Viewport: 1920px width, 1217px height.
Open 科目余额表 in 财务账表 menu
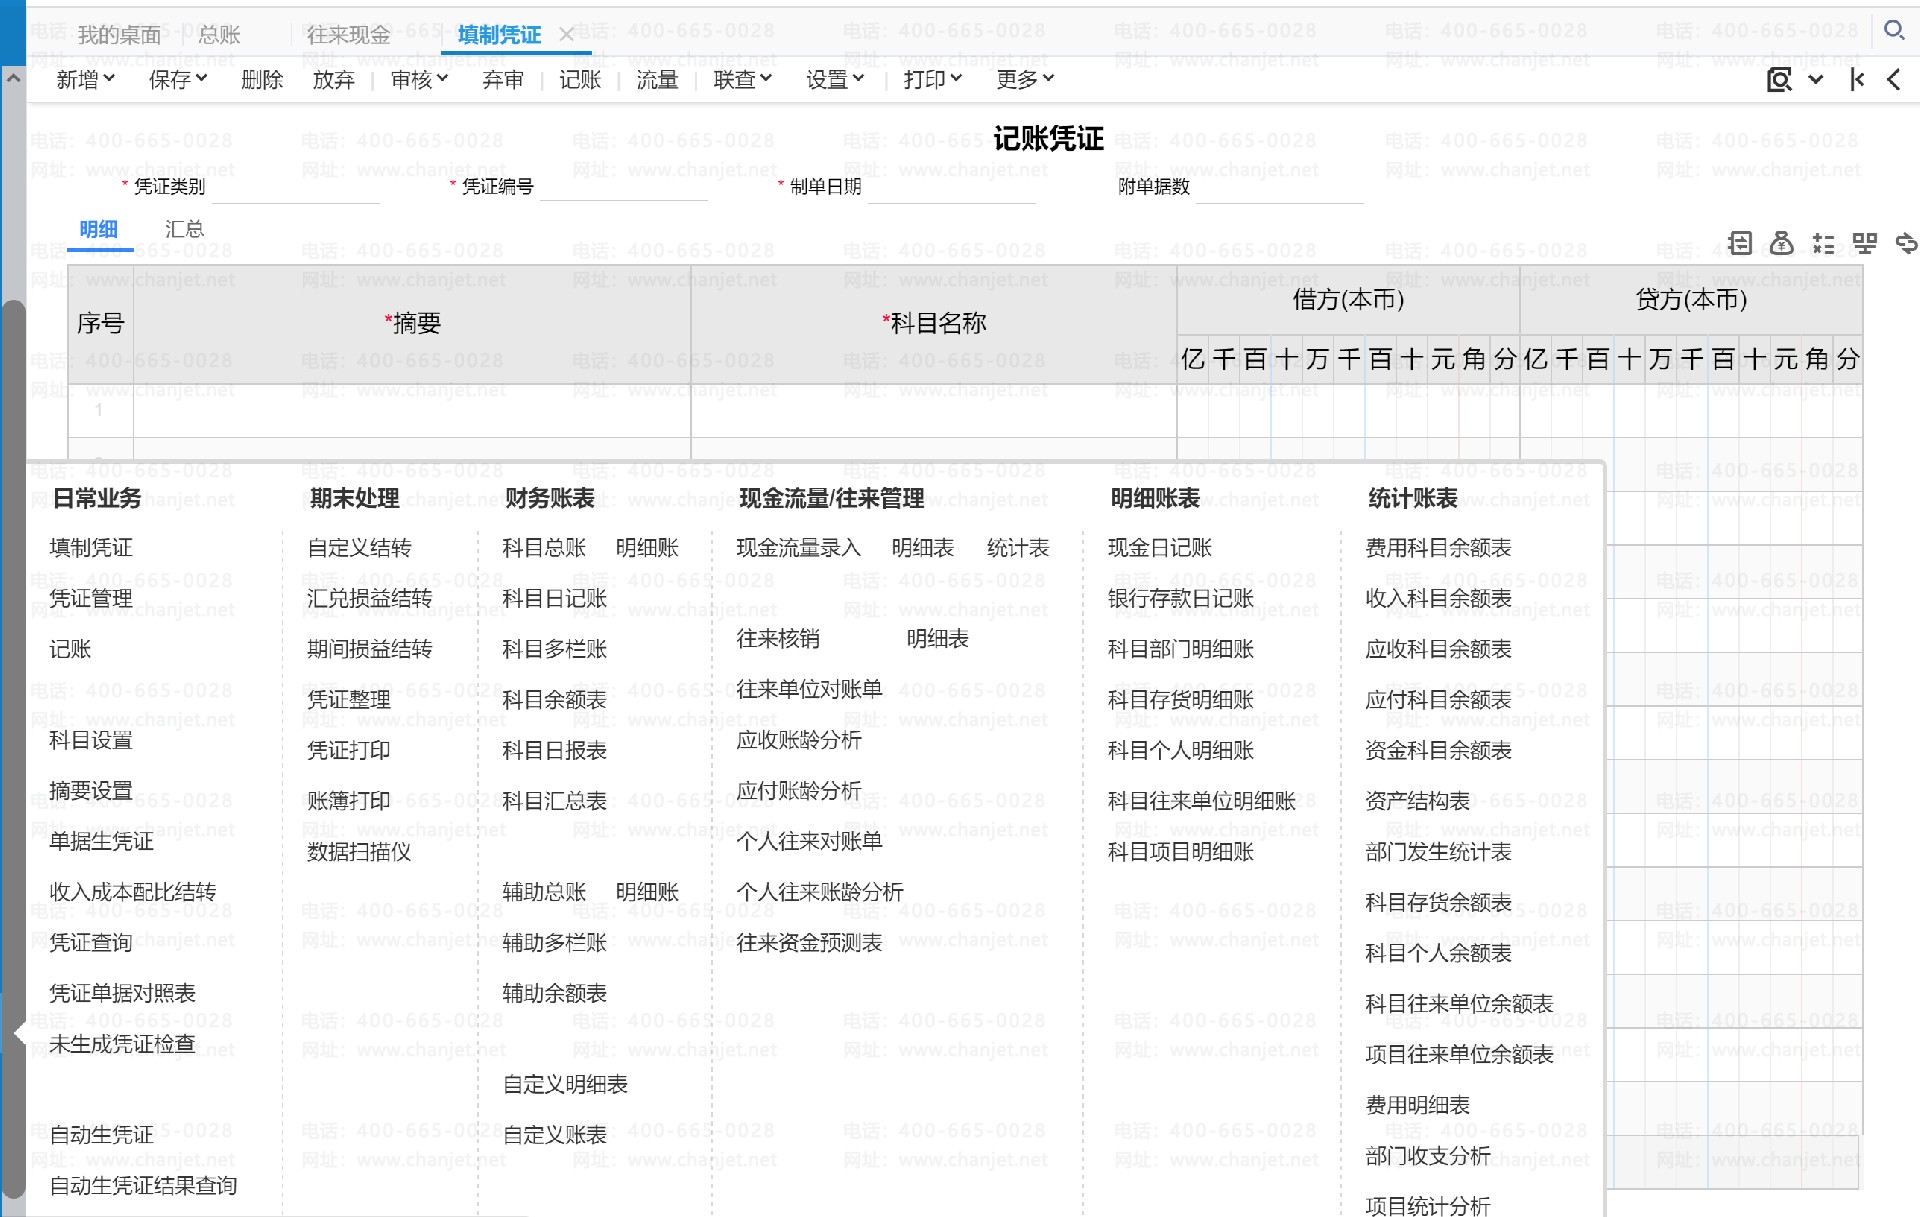(x=554, y=700)
